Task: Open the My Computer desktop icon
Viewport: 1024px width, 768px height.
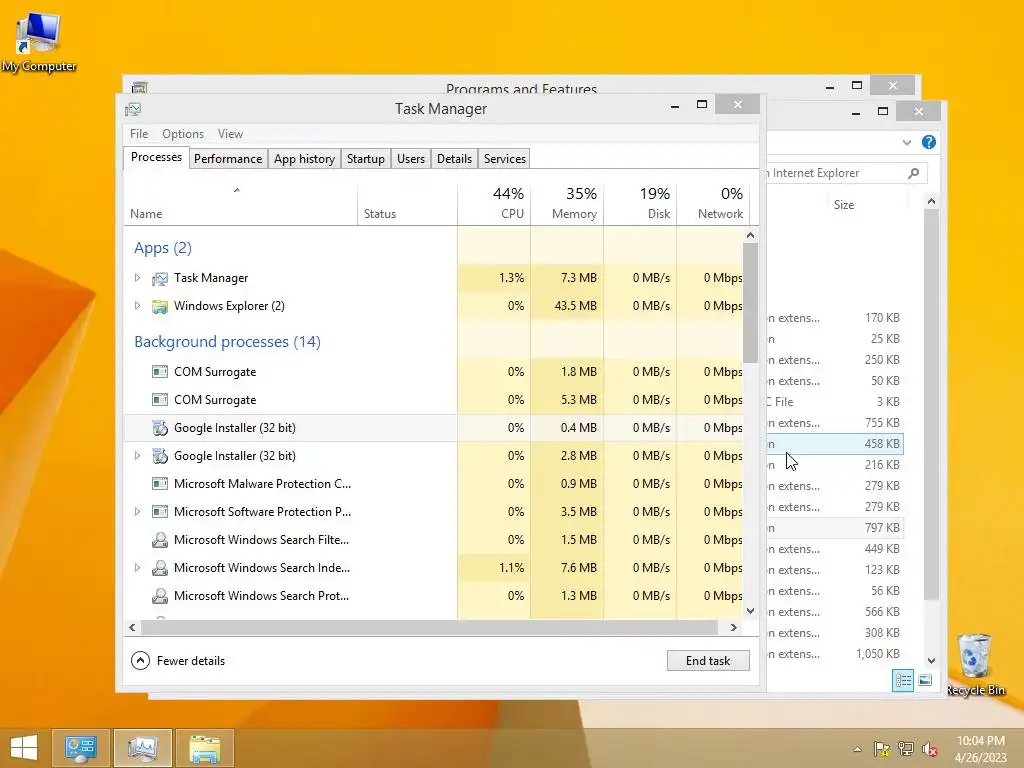Action: coord(39,41)
